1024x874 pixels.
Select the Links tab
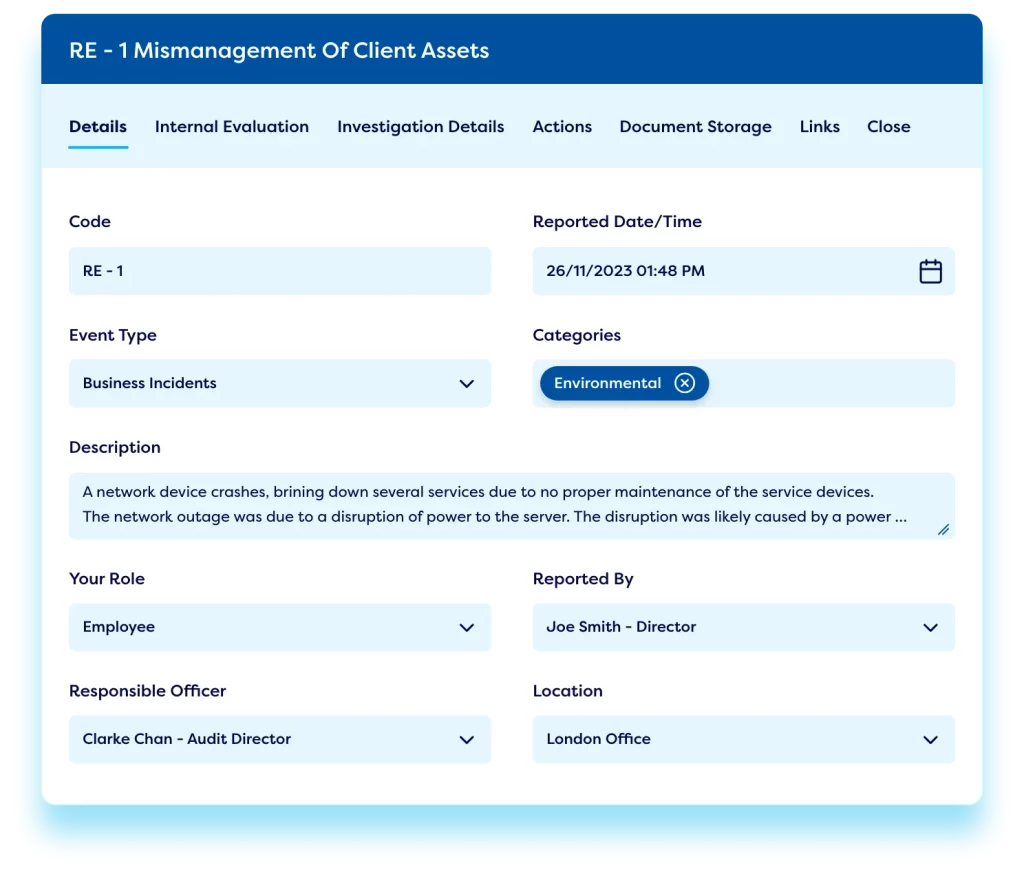[819, 126]
